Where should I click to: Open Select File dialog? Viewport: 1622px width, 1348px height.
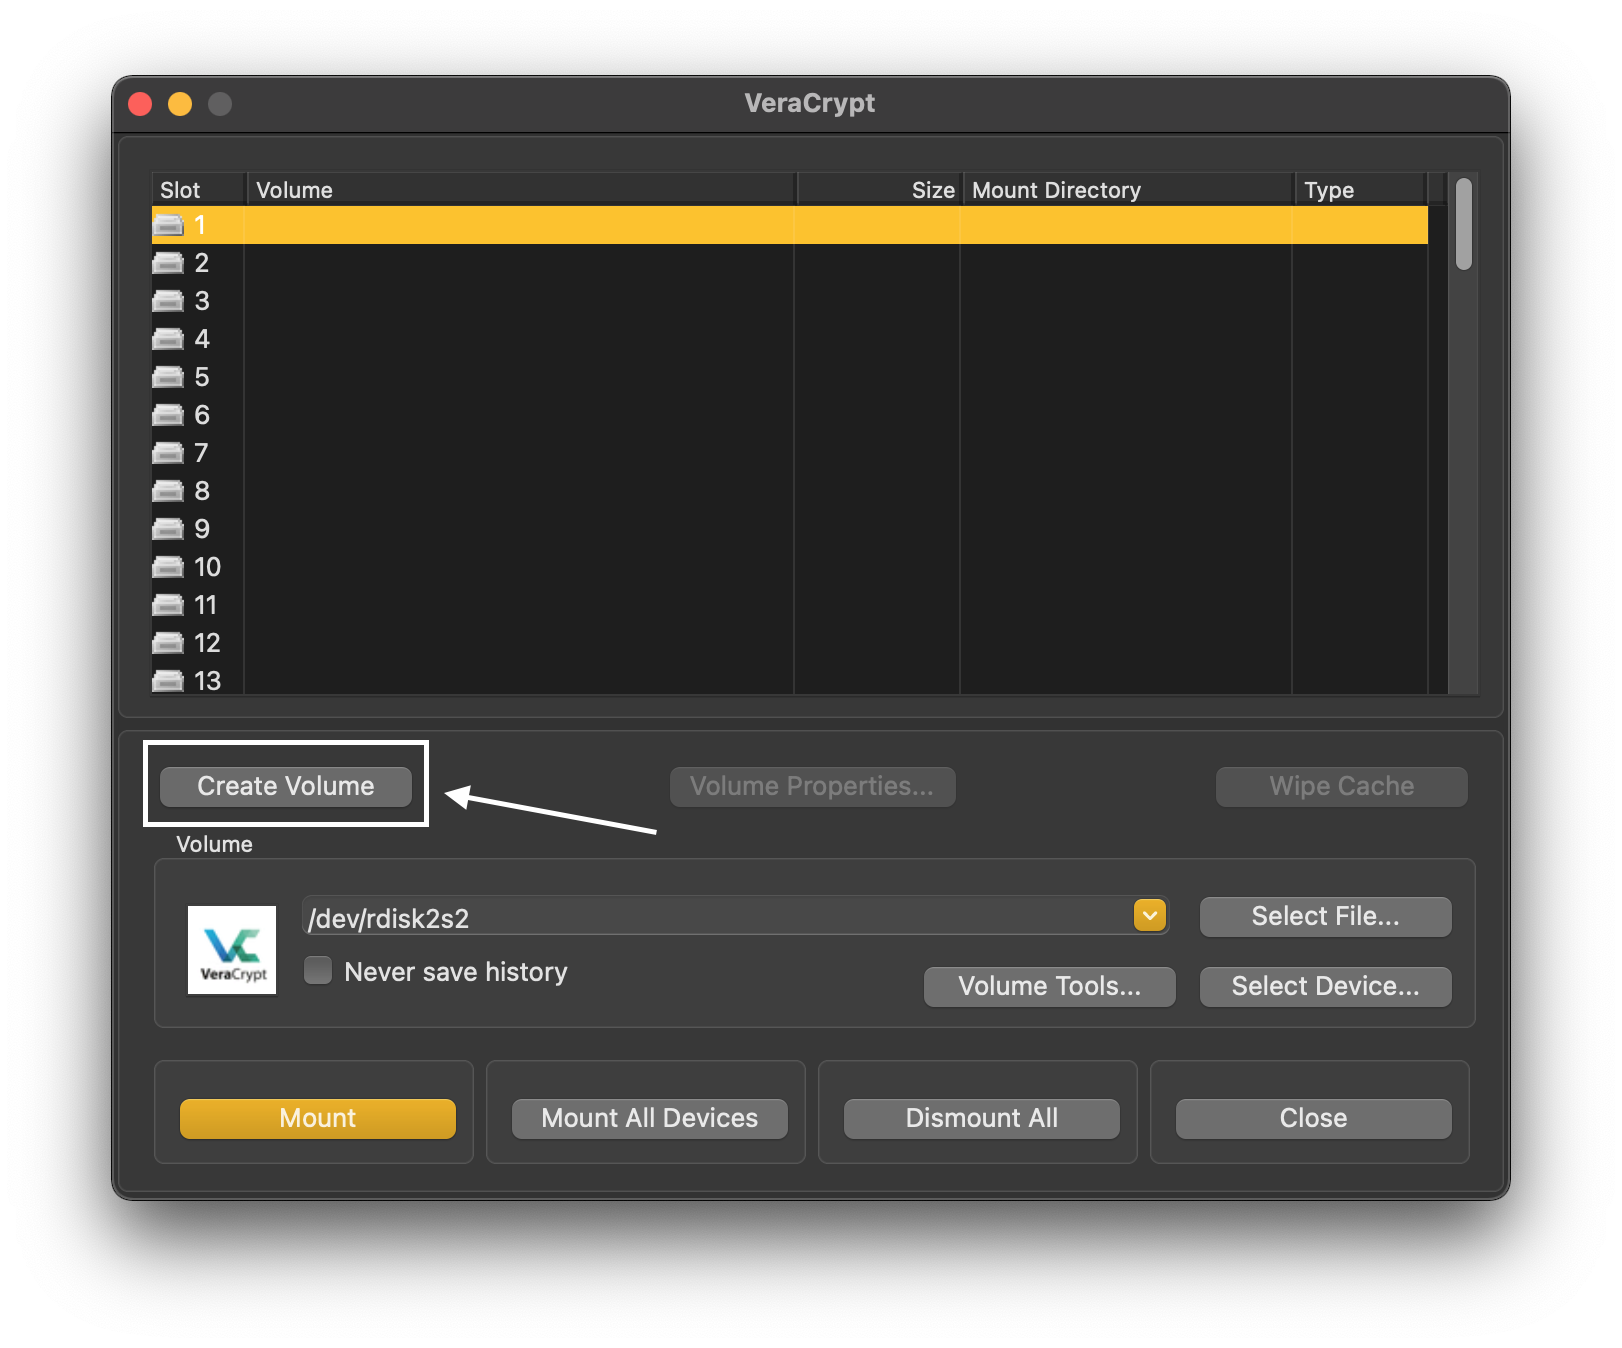(1325, 916)
